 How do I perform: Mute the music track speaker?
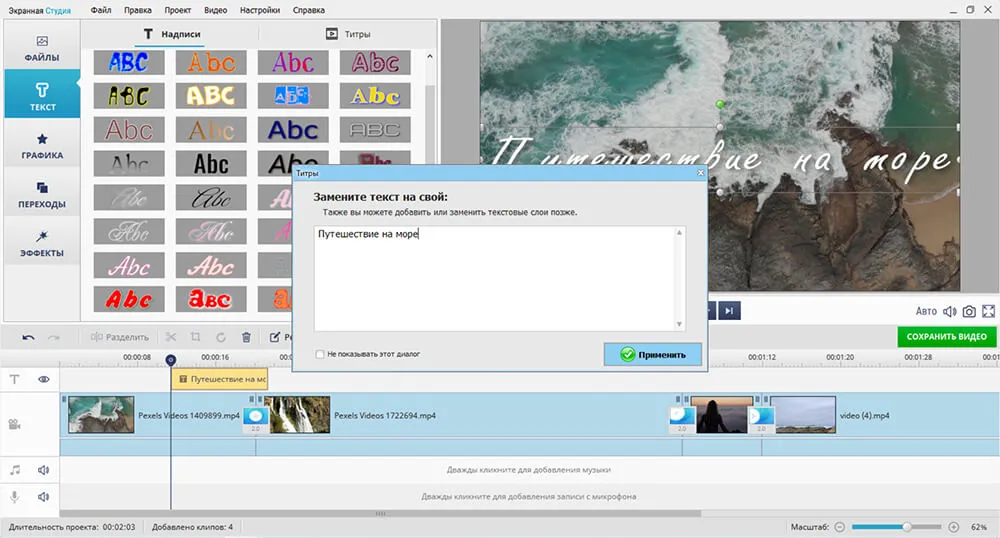tap(43, 470)
